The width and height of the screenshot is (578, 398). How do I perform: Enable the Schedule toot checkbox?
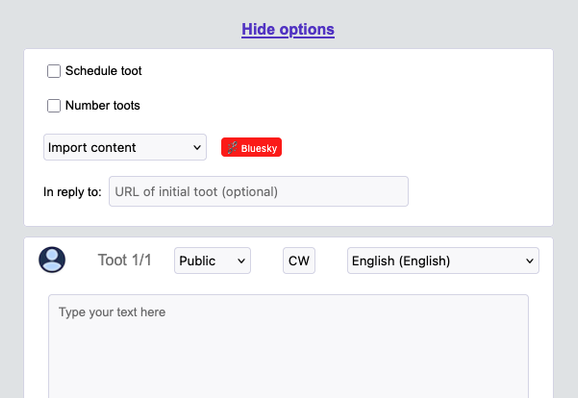coord(54,71)
